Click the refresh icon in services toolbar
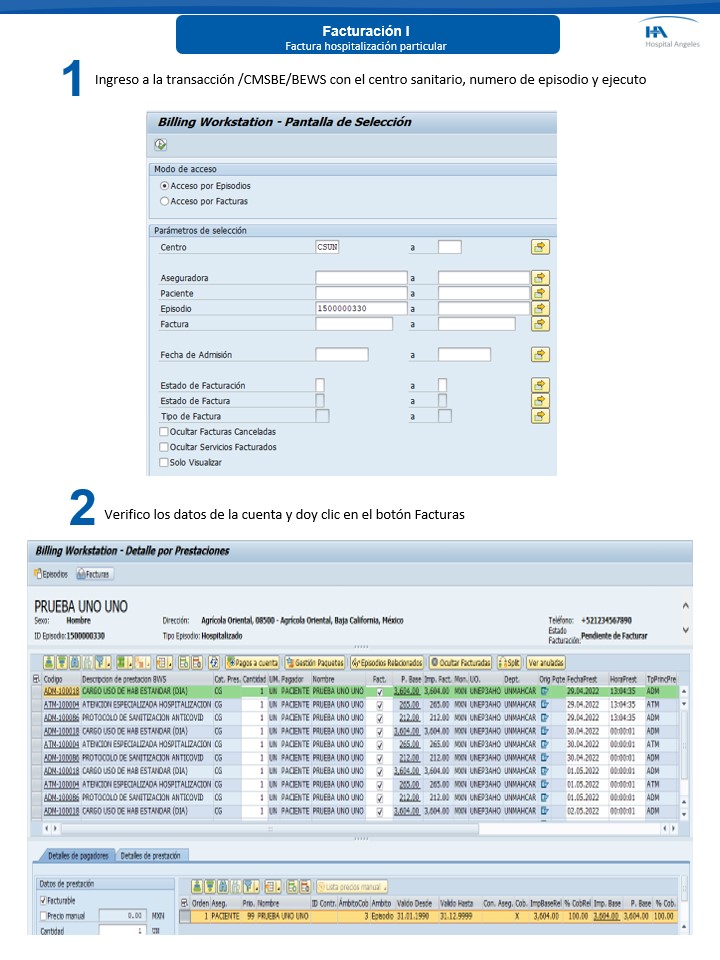 coord(213,662)
